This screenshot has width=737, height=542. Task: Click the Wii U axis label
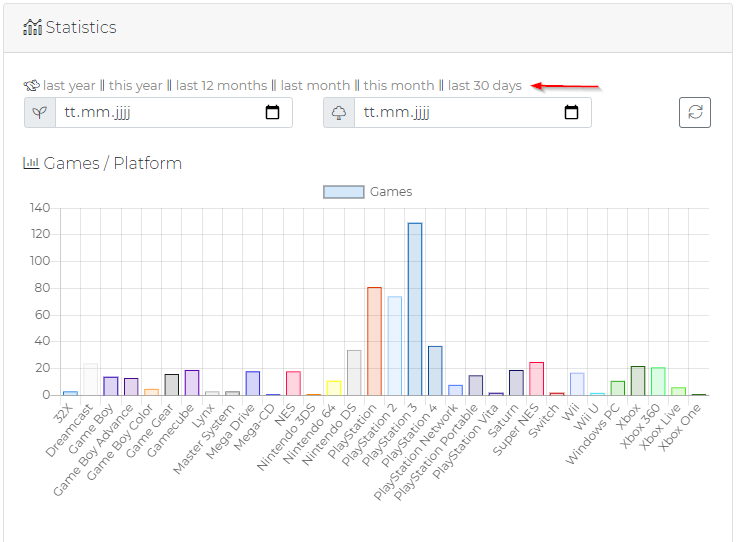586,416
